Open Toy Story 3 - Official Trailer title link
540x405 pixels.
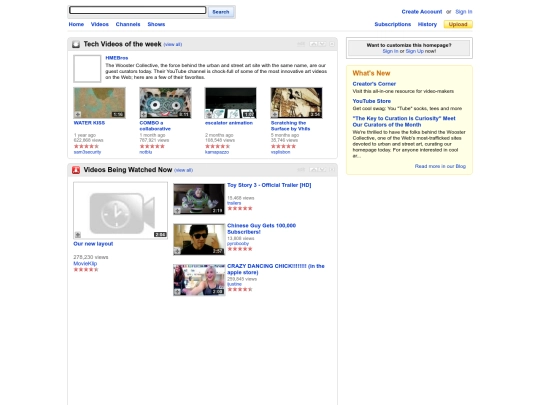coord(269,185)
